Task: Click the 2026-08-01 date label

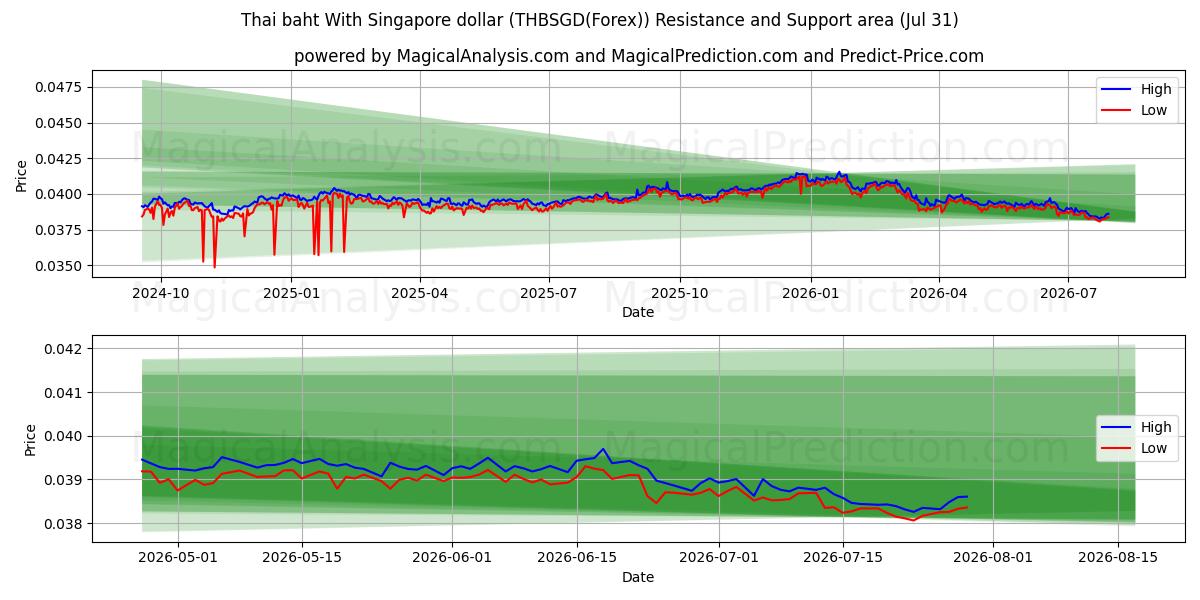Action: pos(994,560)
